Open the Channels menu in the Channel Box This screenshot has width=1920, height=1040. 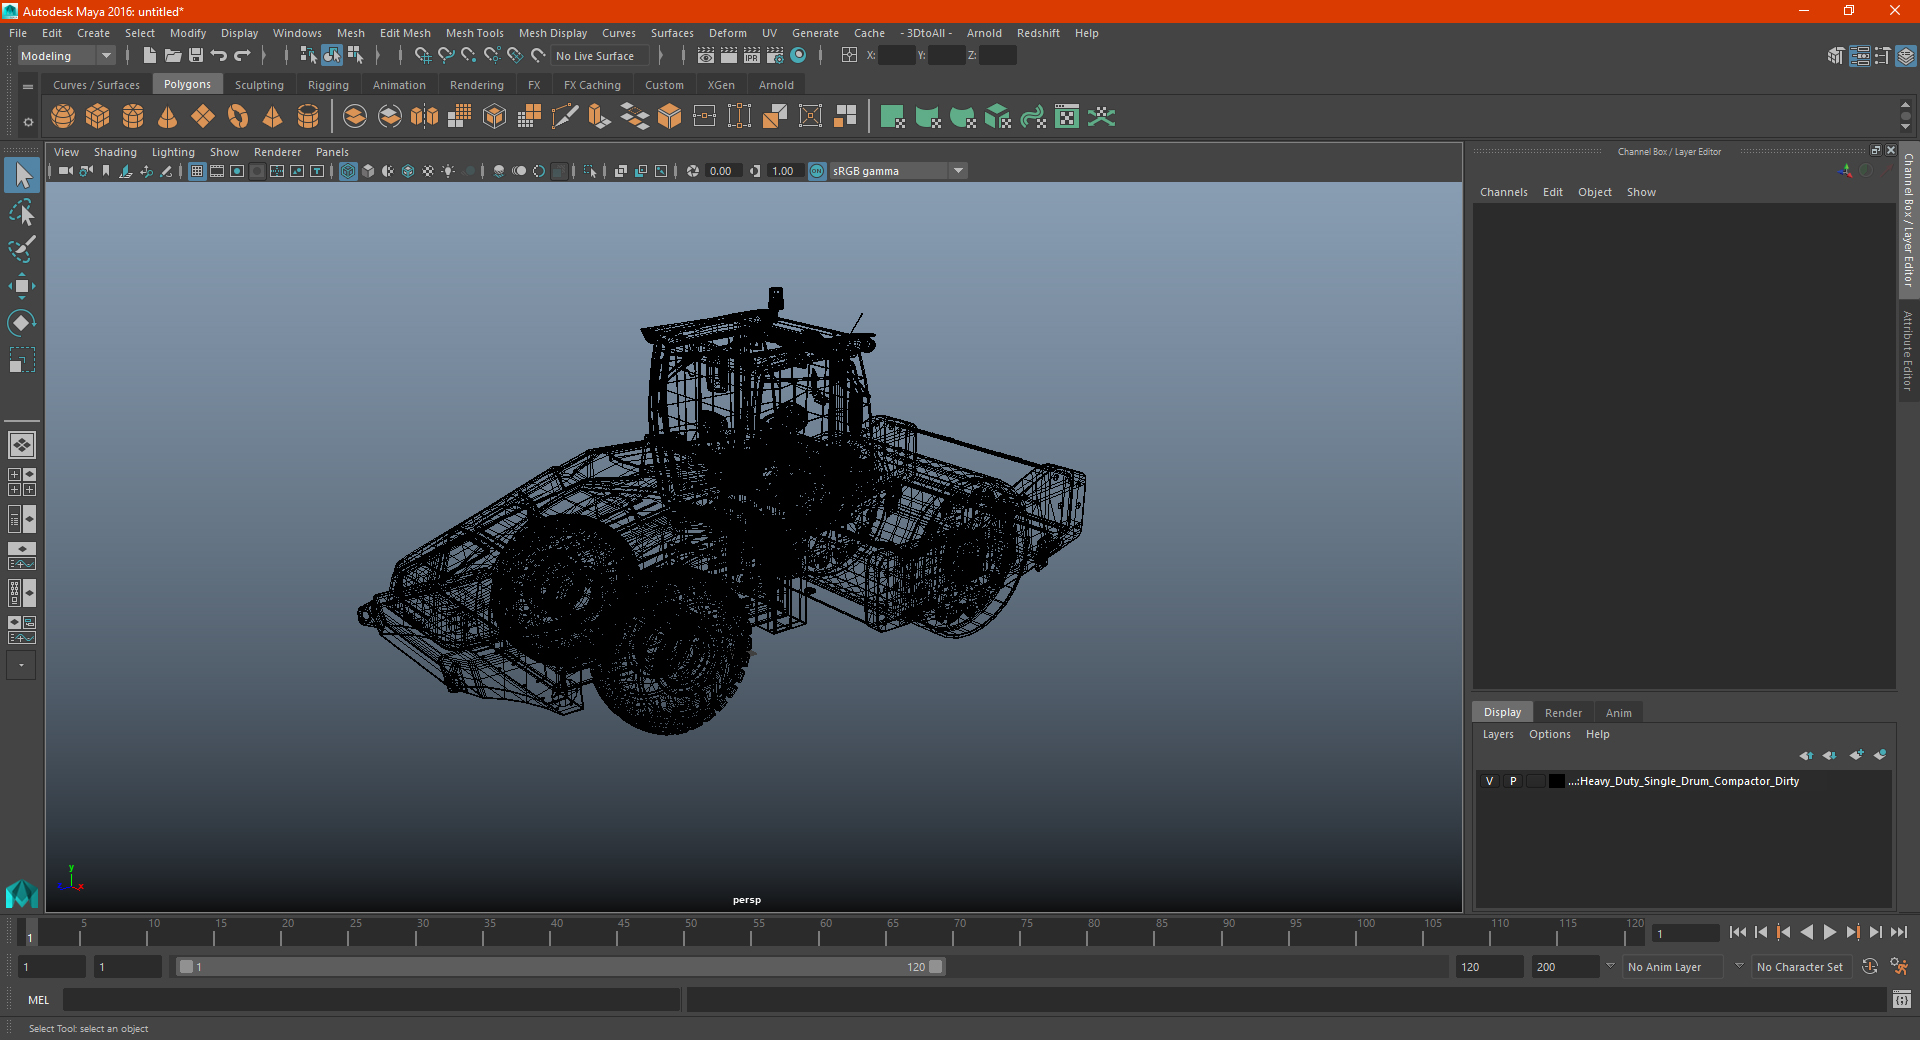click(x=1503, y=192)
